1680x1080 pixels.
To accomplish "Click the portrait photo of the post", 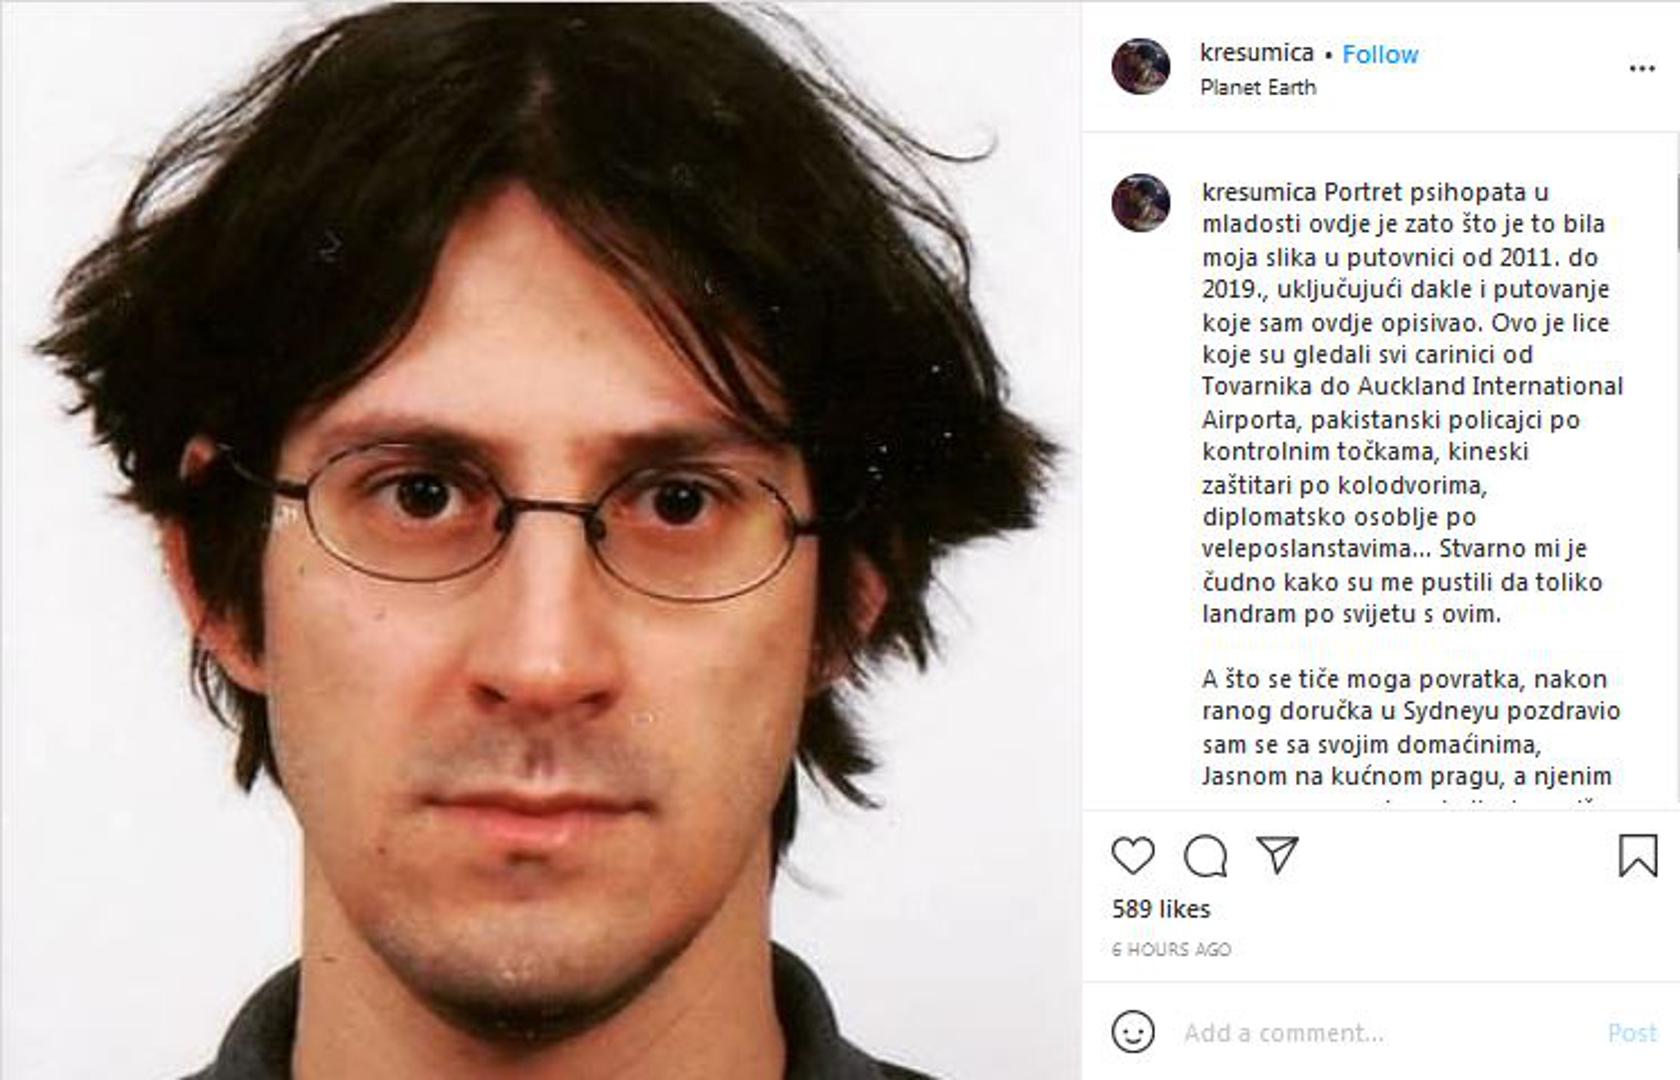I will click(x=540, y=540).
